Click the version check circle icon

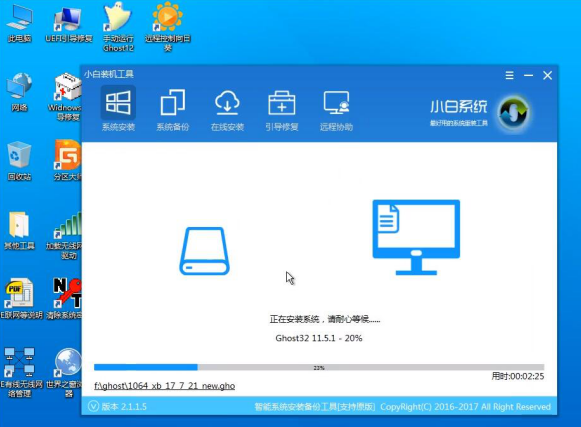pos(93,407)
